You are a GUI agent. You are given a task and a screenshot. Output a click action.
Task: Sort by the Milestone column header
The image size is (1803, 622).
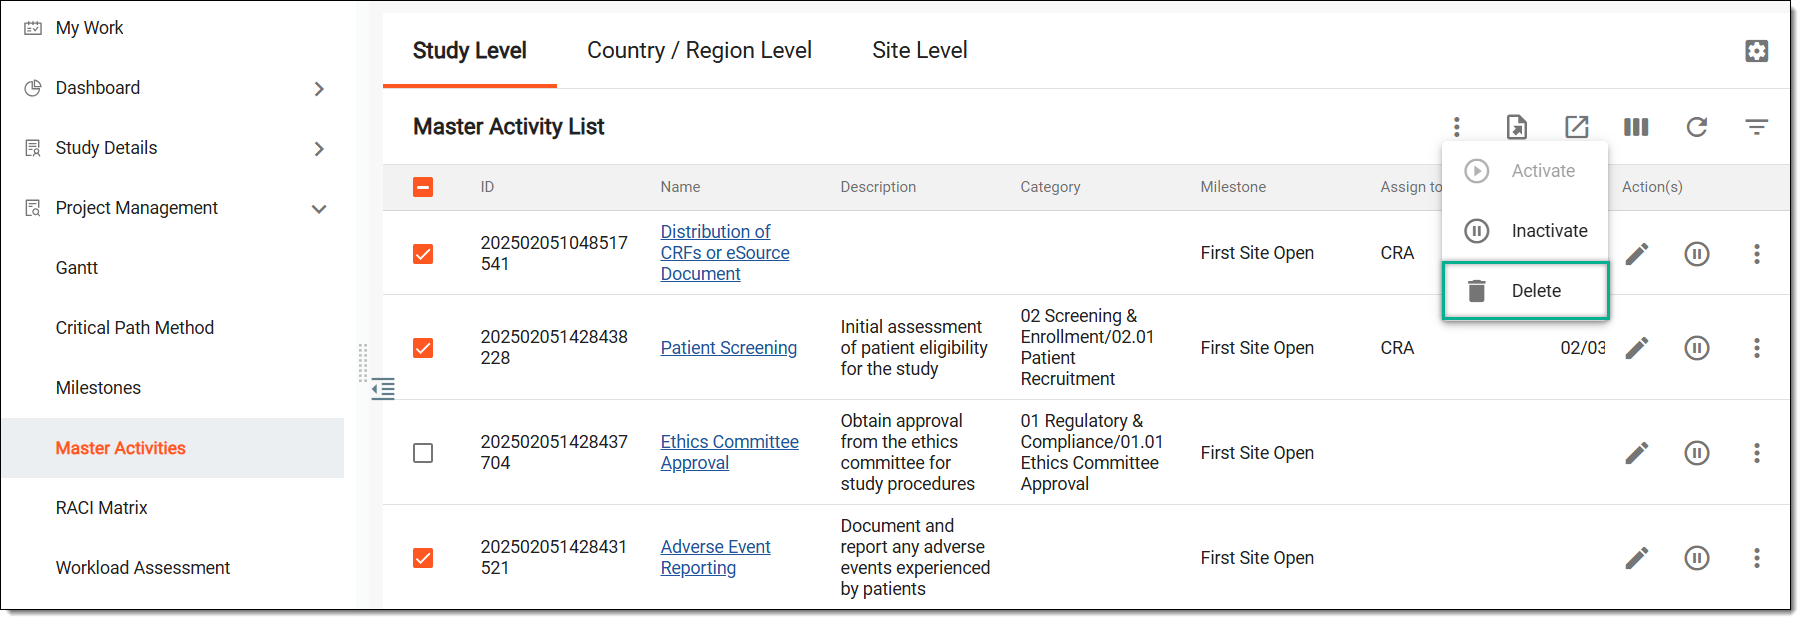pyautogui.click(x=1233, y=187)
